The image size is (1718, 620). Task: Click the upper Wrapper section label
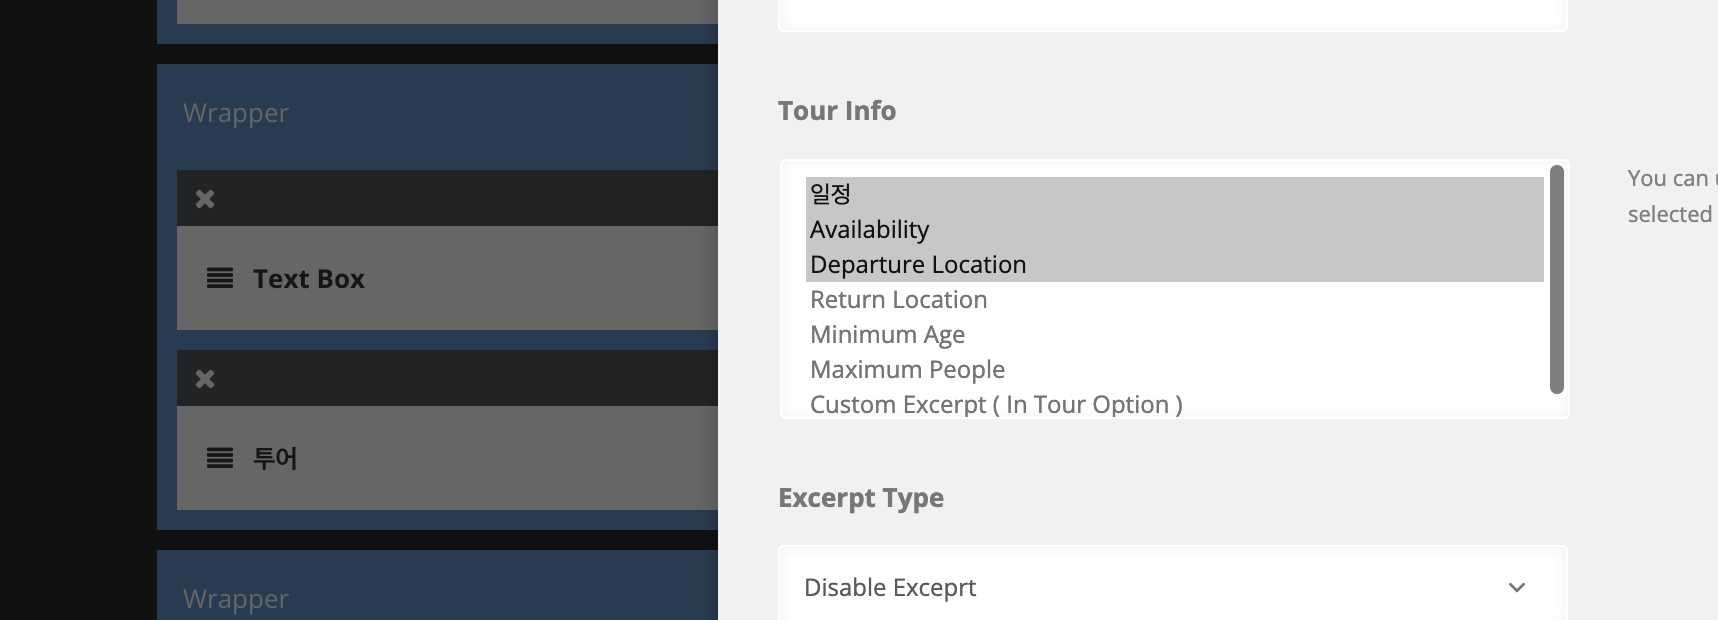[x=236, y=113]
